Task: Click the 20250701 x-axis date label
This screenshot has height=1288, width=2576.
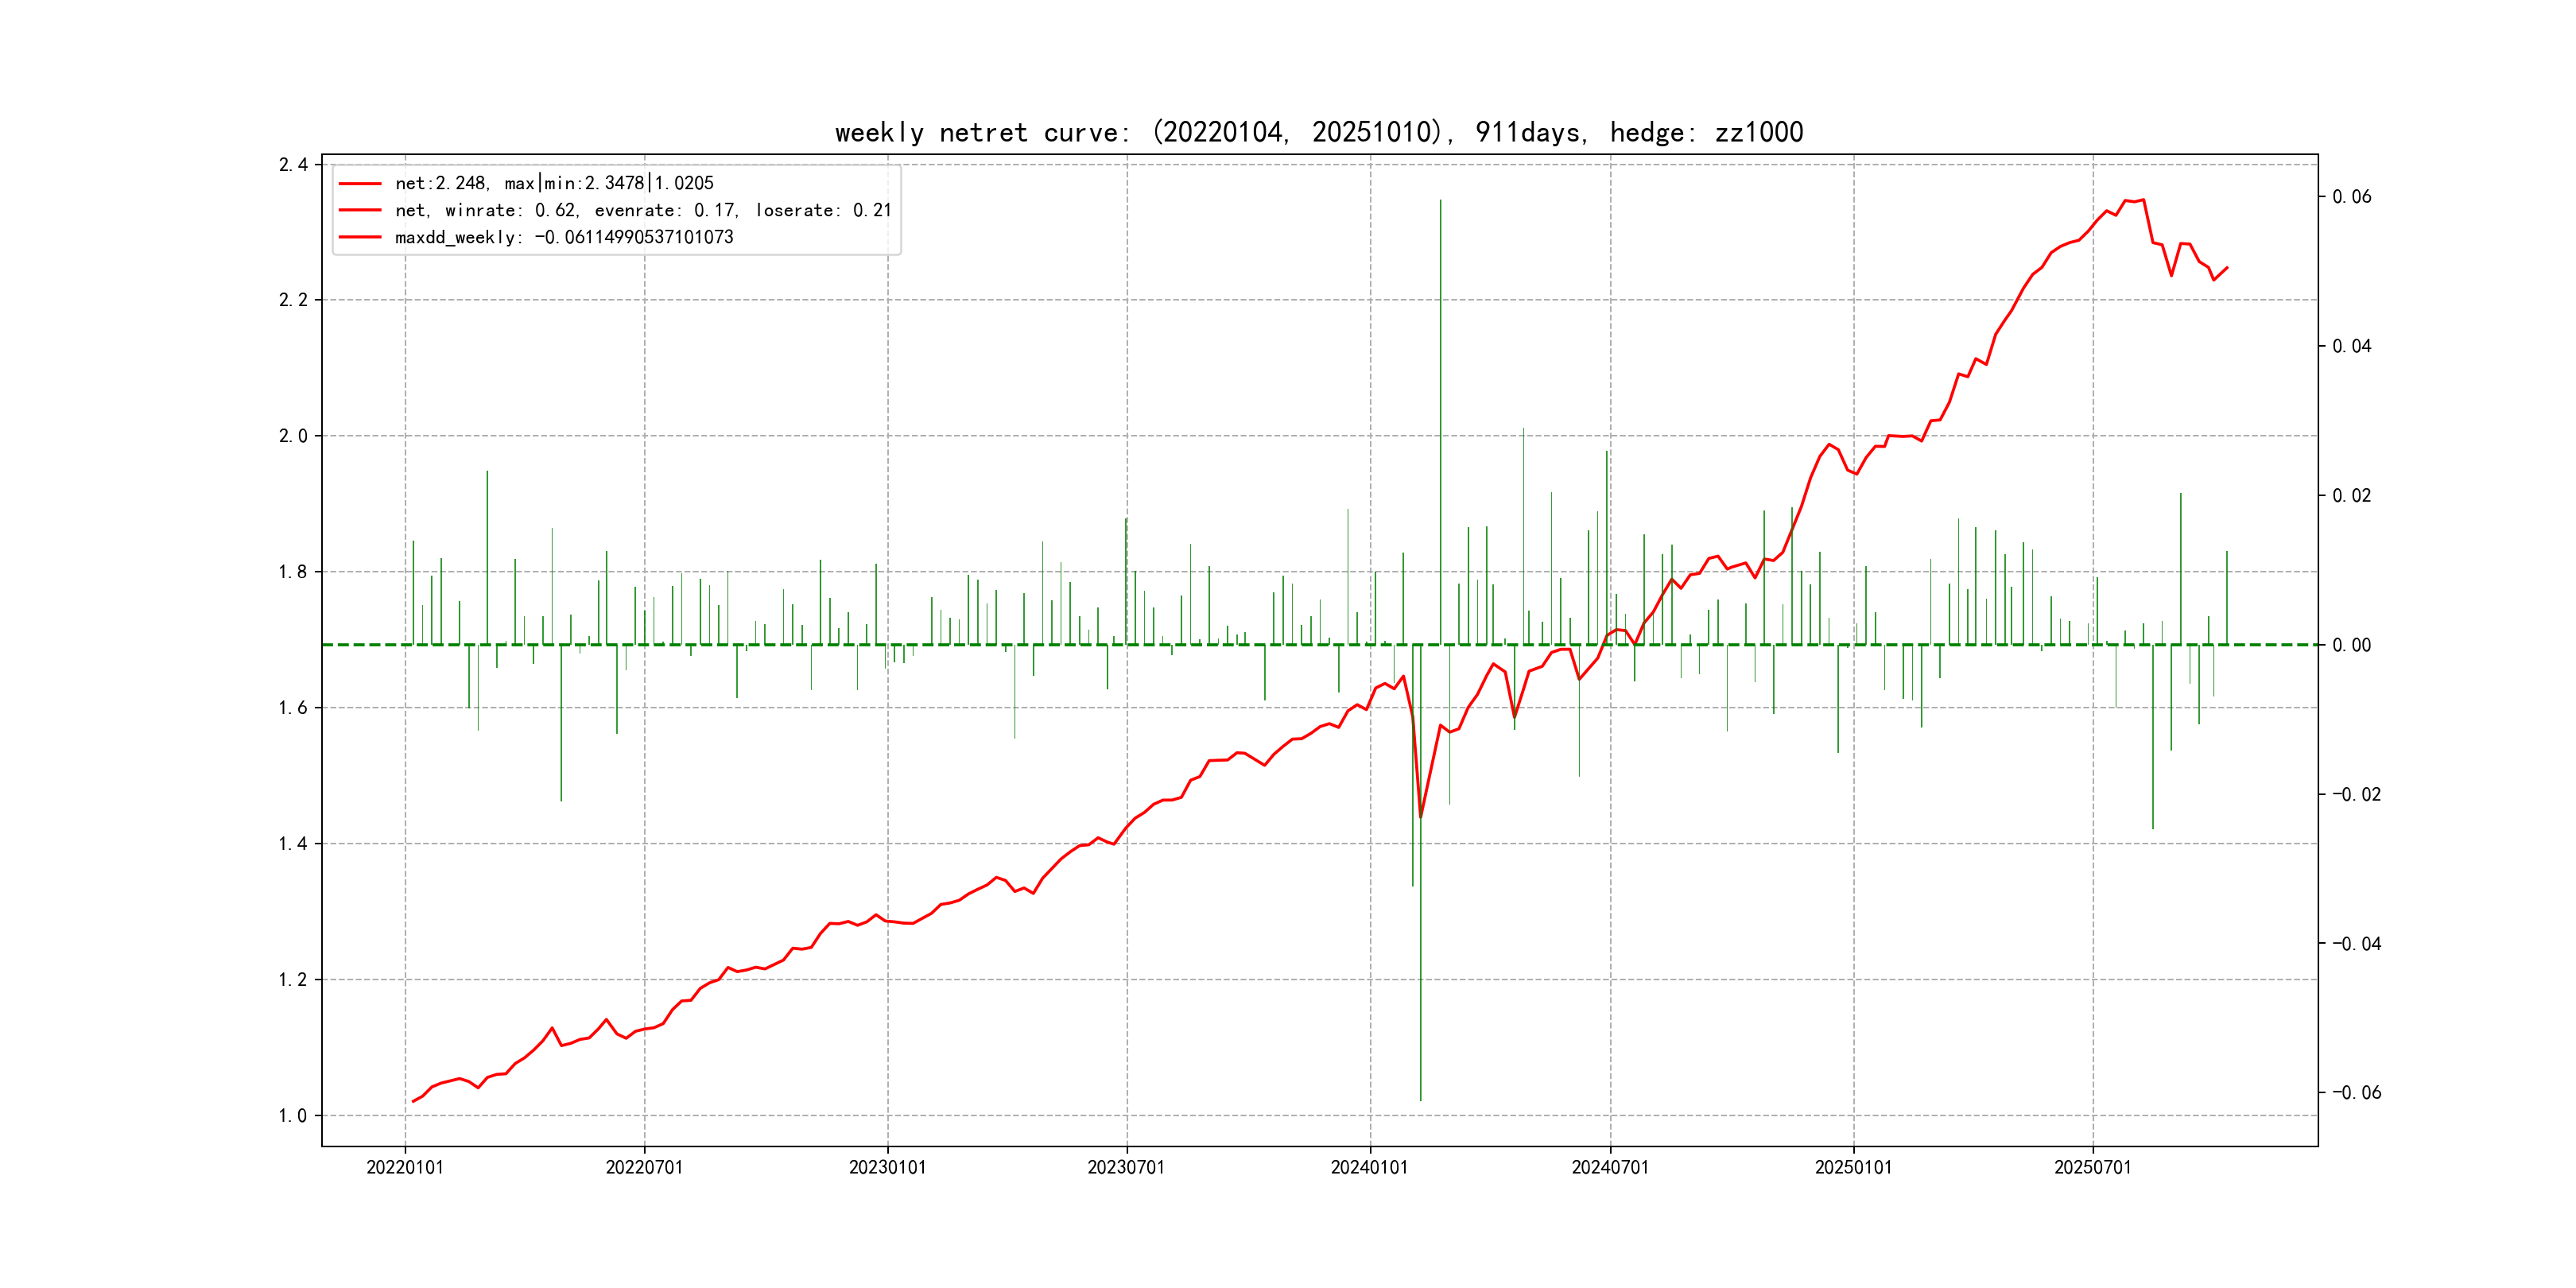Action: (x=2092, y=1168)
